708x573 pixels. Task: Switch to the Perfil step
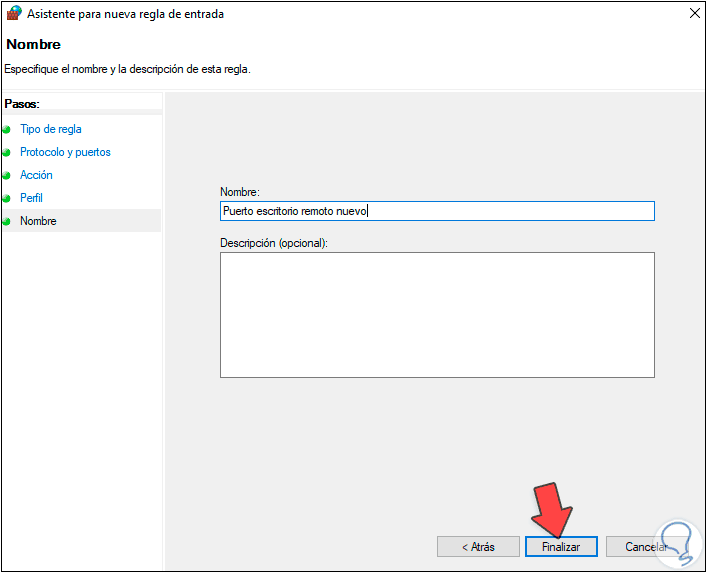(x=31, y=198)
